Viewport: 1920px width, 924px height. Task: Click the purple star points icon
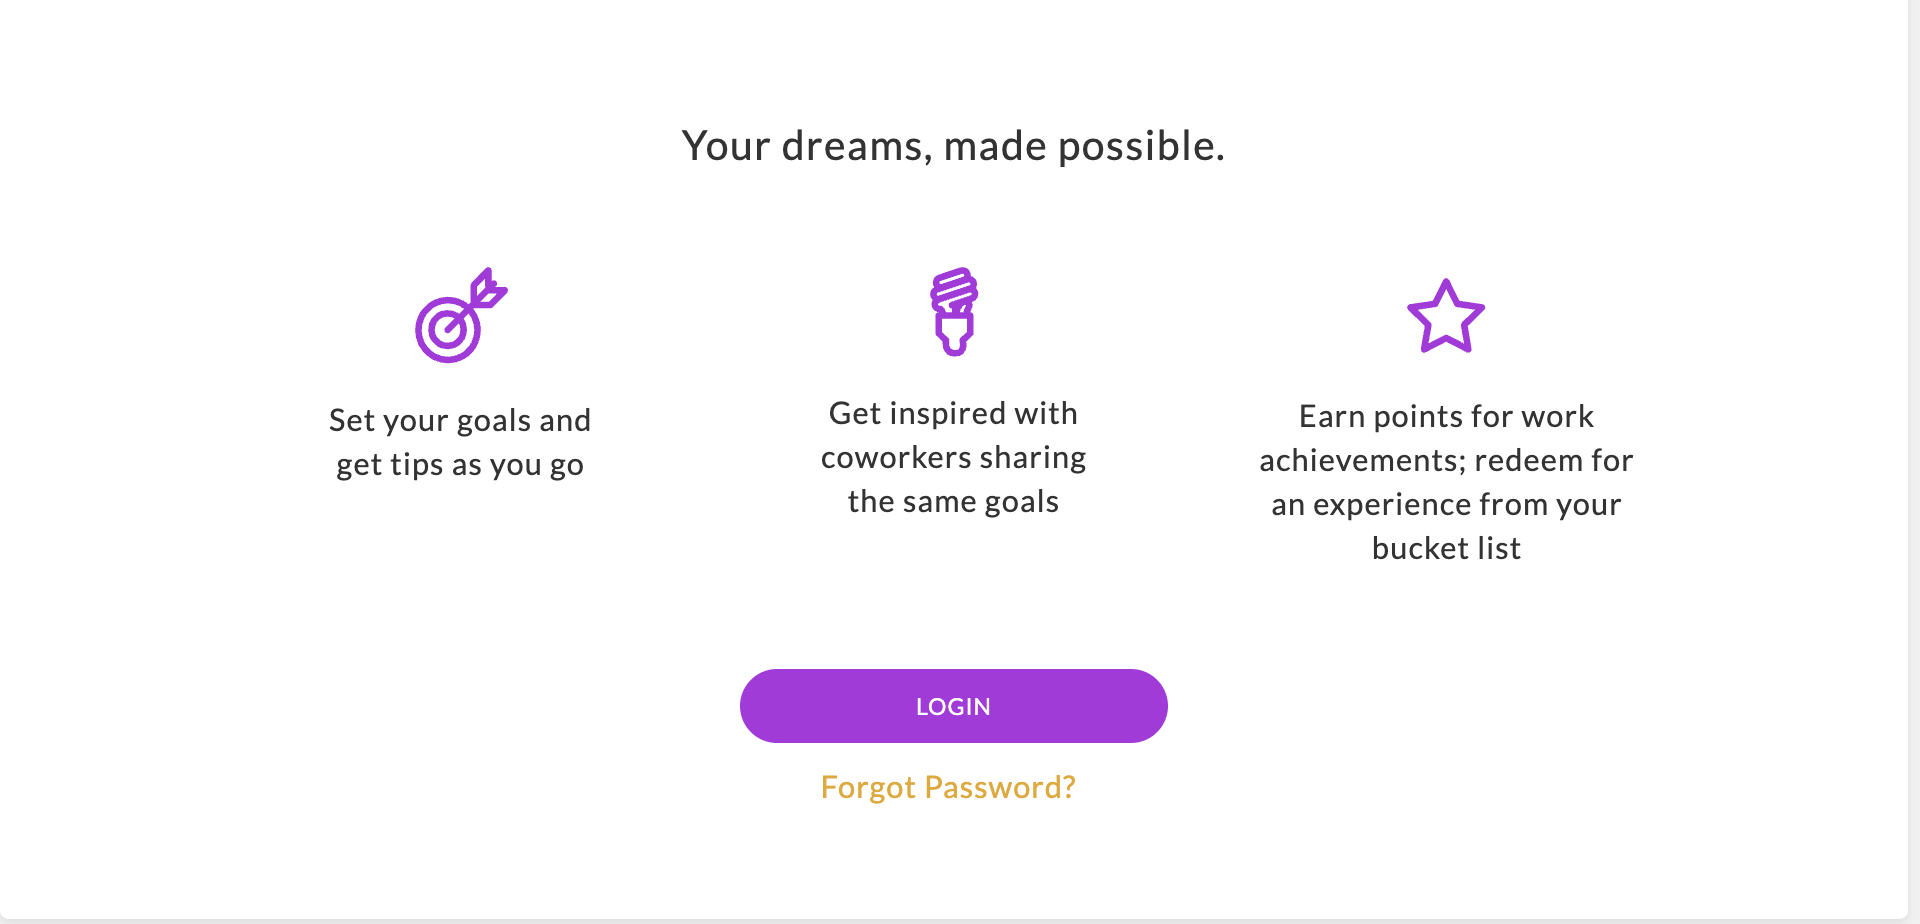(1446, 317)
